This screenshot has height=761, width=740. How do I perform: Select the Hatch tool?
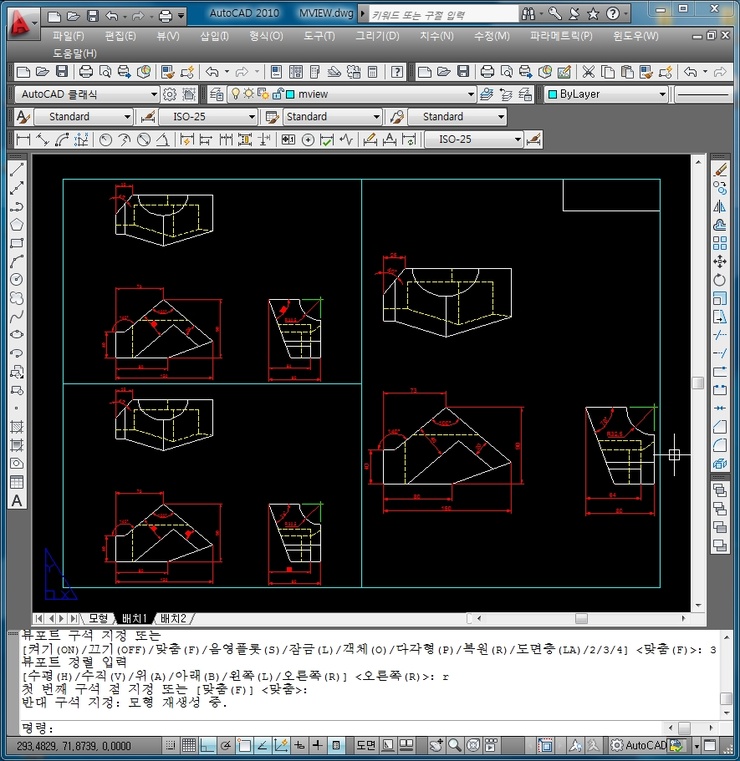point(17,427)
